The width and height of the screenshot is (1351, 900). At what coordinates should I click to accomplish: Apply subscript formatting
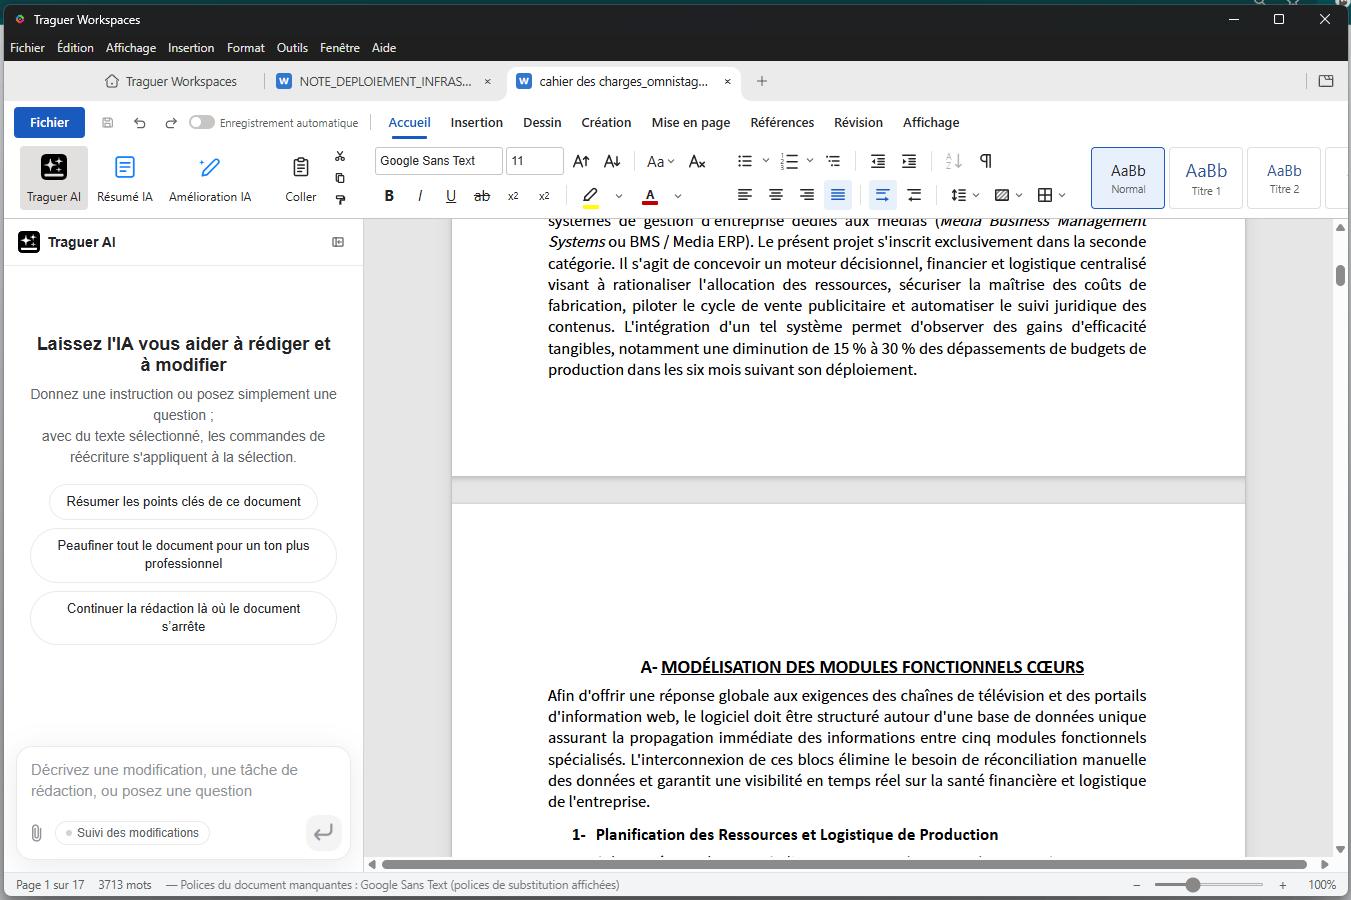(513, 196)
